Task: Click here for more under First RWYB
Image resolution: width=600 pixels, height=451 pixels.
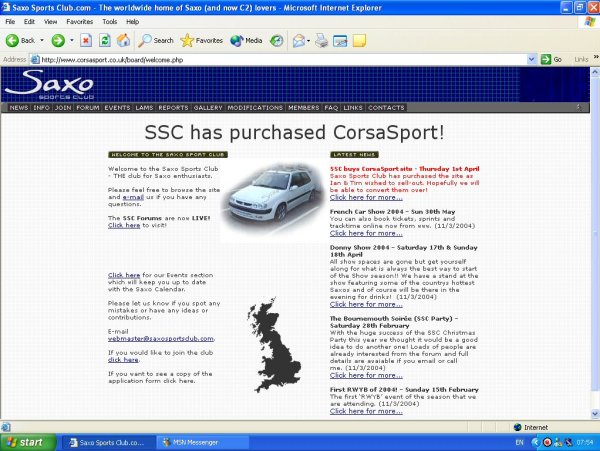Action: pos(366,411)
